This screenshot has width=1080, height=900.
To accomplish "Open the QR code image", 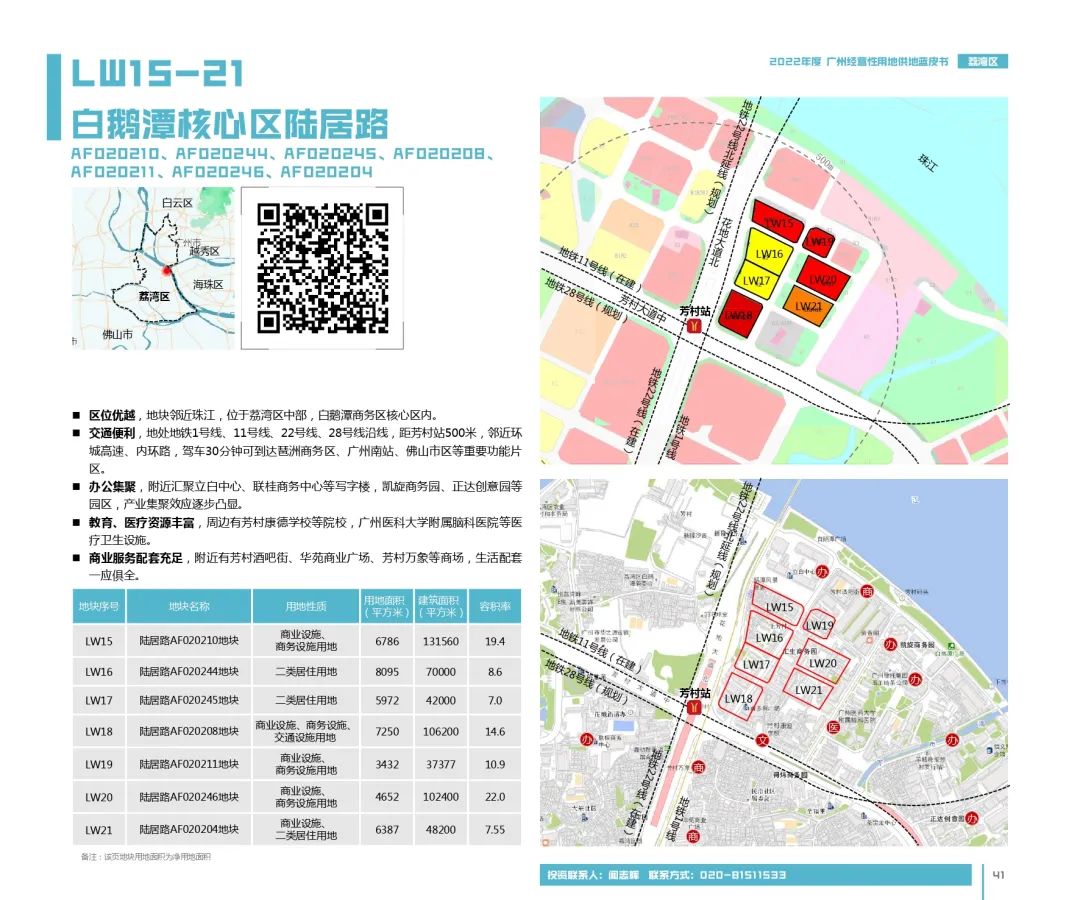I will 322,268.
